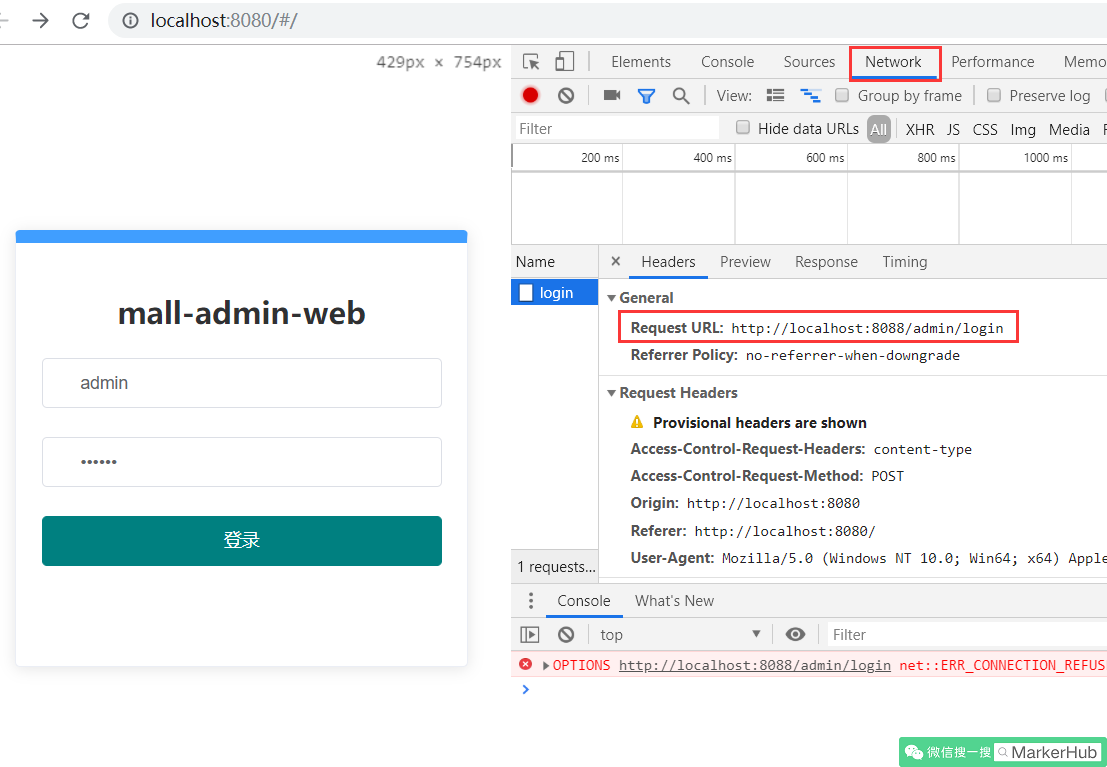This screenshot has width=1107, height=767.
Task: Enable Group by frame checkbox
Action: 842,95
